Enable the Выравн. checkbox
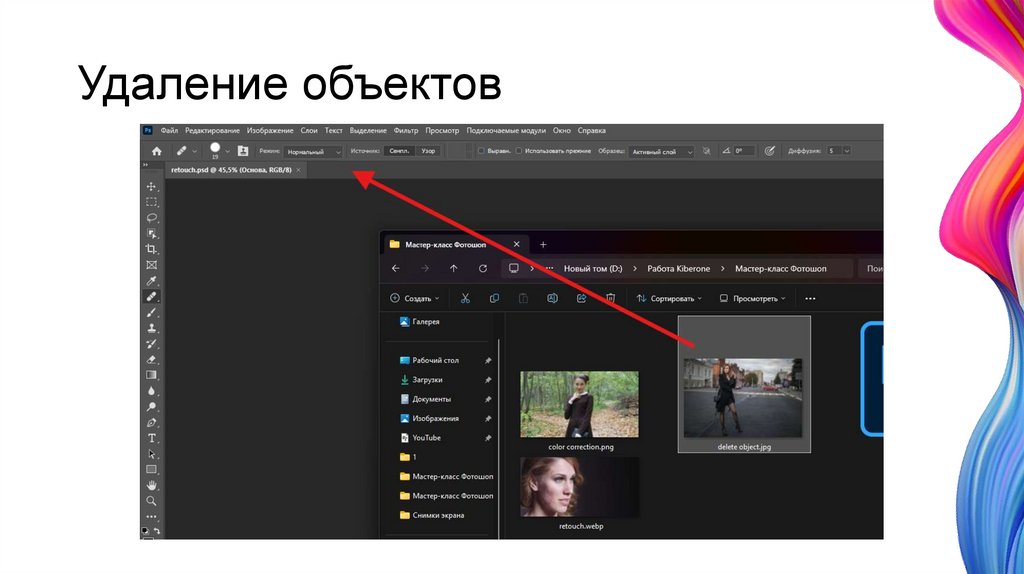The image size is (1024, 574). (x=481, y=151)
